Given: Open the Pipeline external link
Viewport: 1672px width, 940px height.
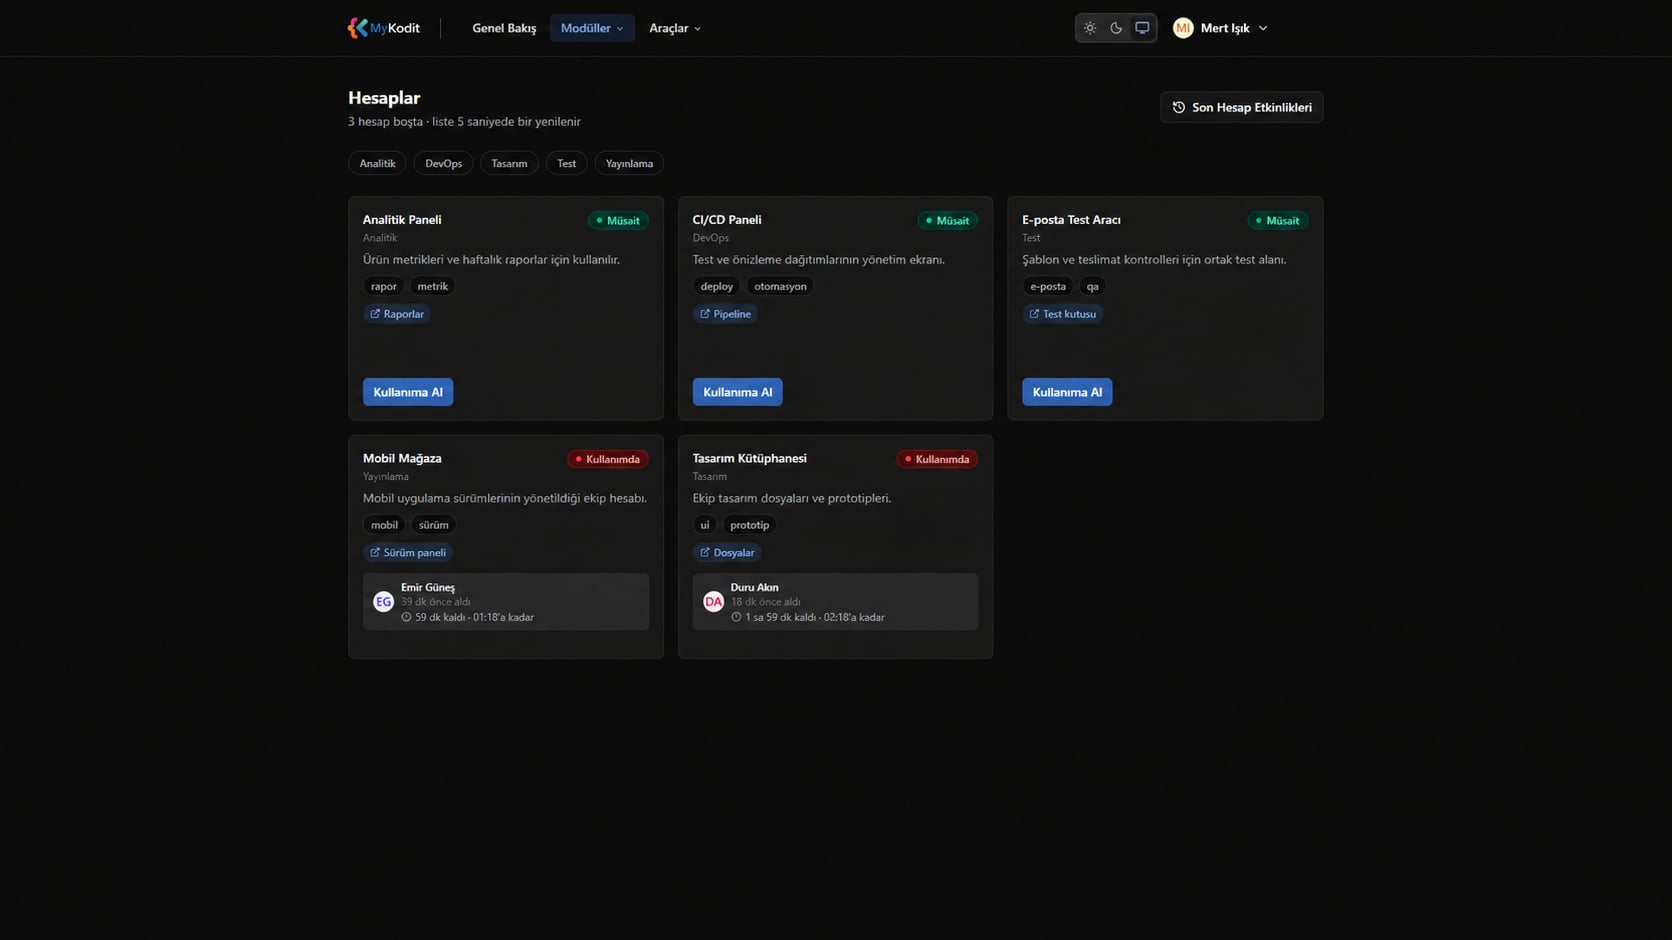Looking at the screenshot, I should pyautogui.click(x=725, y=314).
